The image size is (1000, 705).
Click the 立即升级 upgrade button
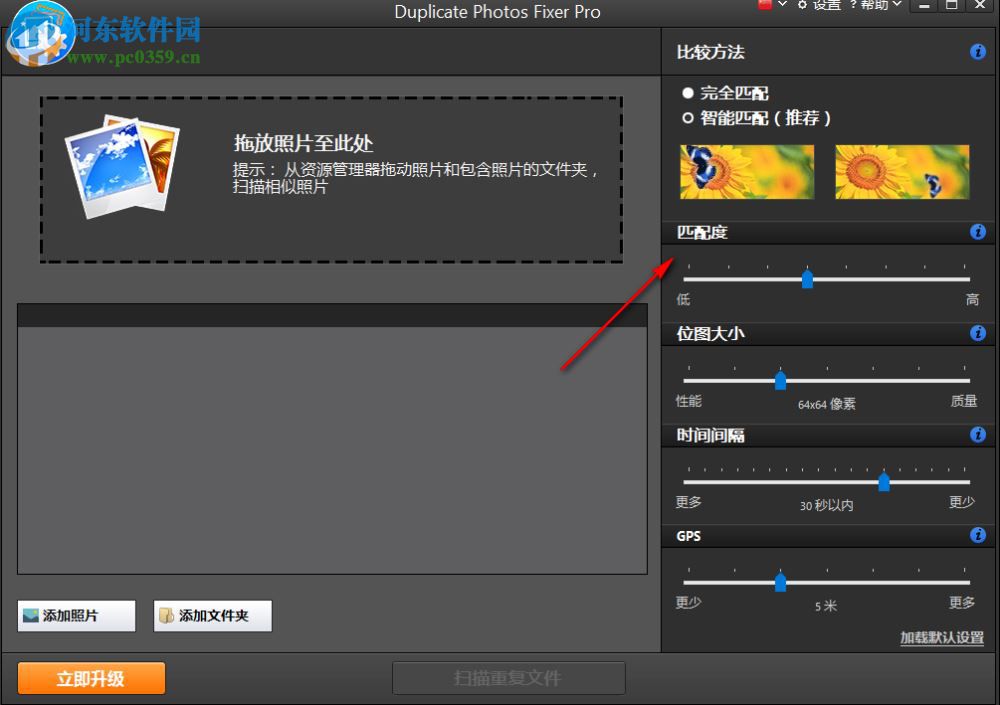tap(91, 678)
